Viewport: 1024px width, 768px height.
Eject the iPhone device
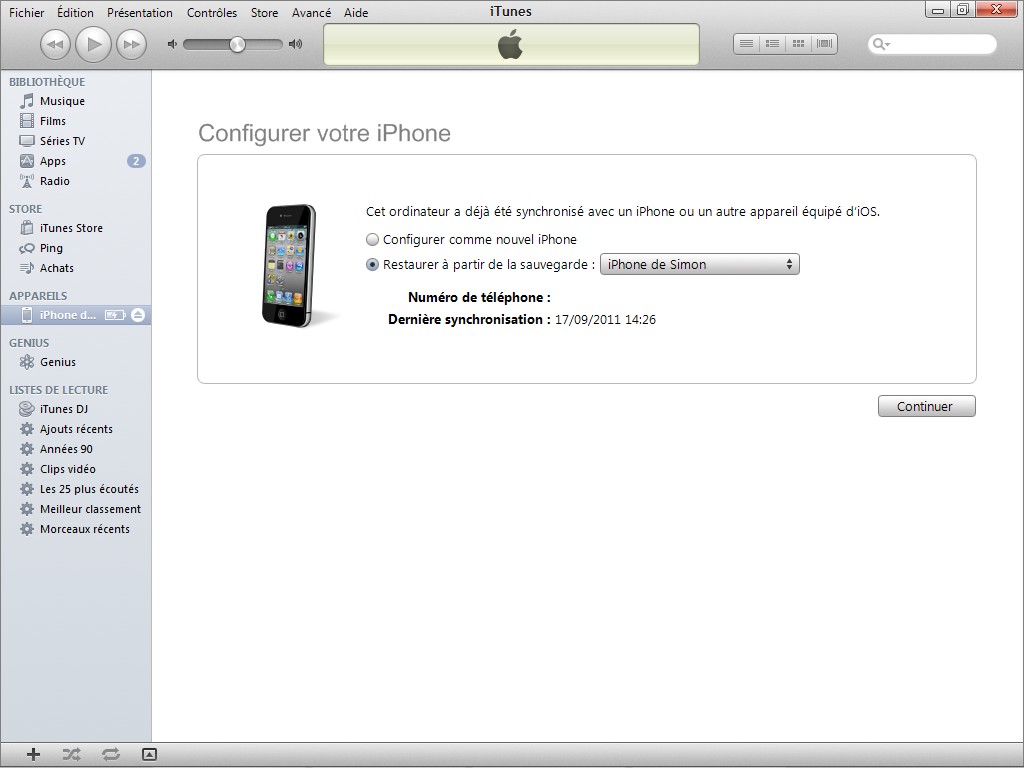tap(138, 315)
